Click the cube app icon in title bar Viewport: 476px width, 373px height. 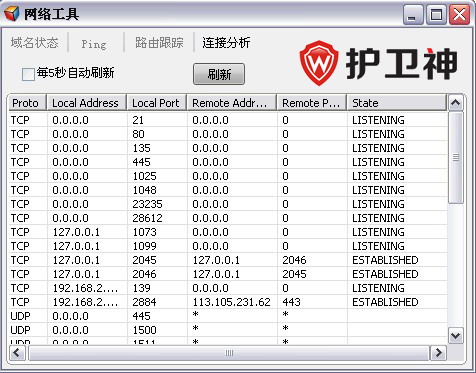point(11,14)
